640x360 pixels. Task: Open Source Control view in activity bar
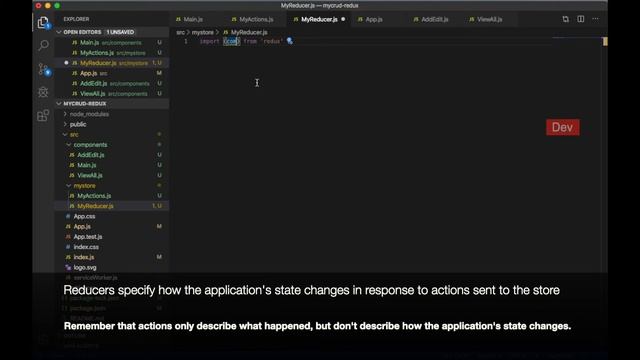pyautogui.click(x=43, y=69)
